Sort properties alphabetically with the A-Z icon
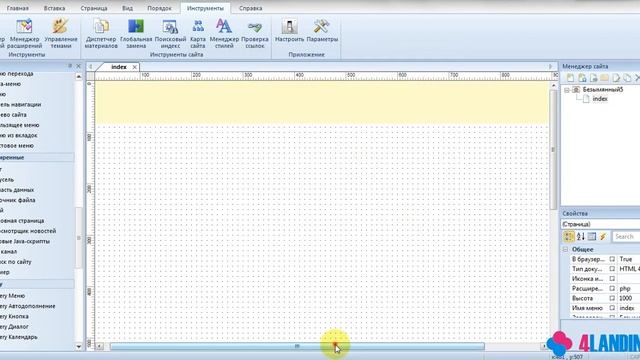 click(581, 236)
